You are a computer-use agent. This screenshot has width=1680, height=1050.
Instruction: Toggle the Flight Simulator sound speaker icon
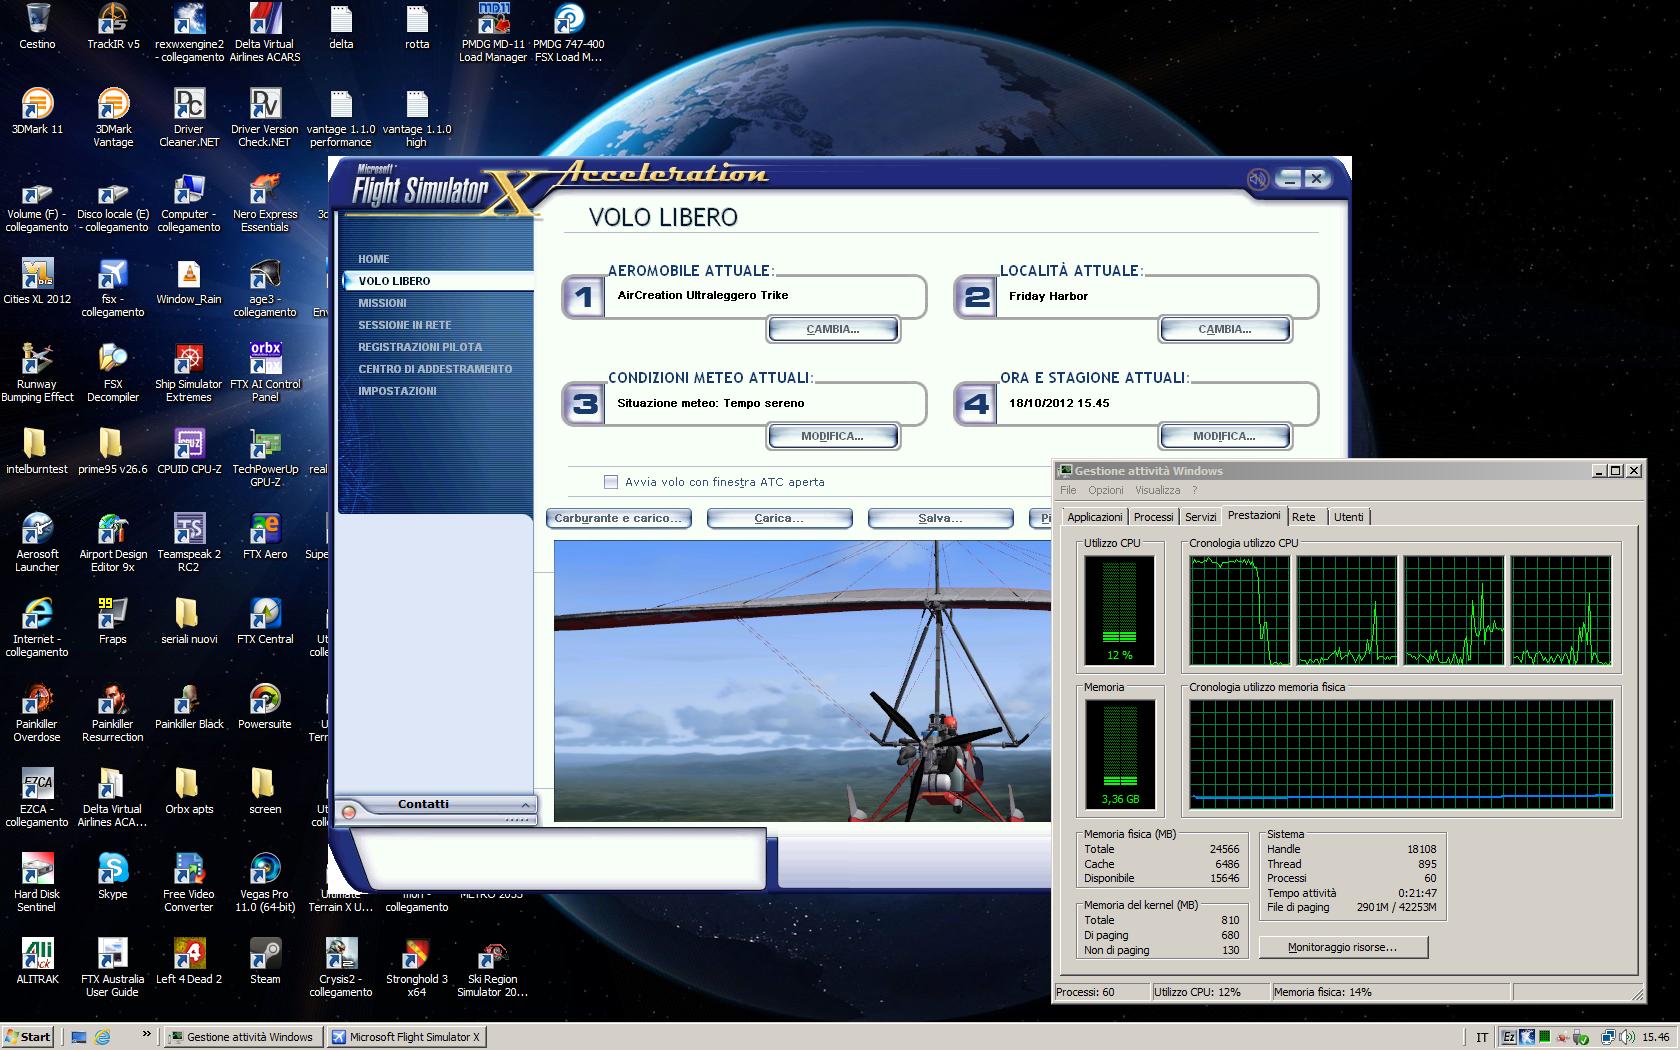(x=1258, y=179)
